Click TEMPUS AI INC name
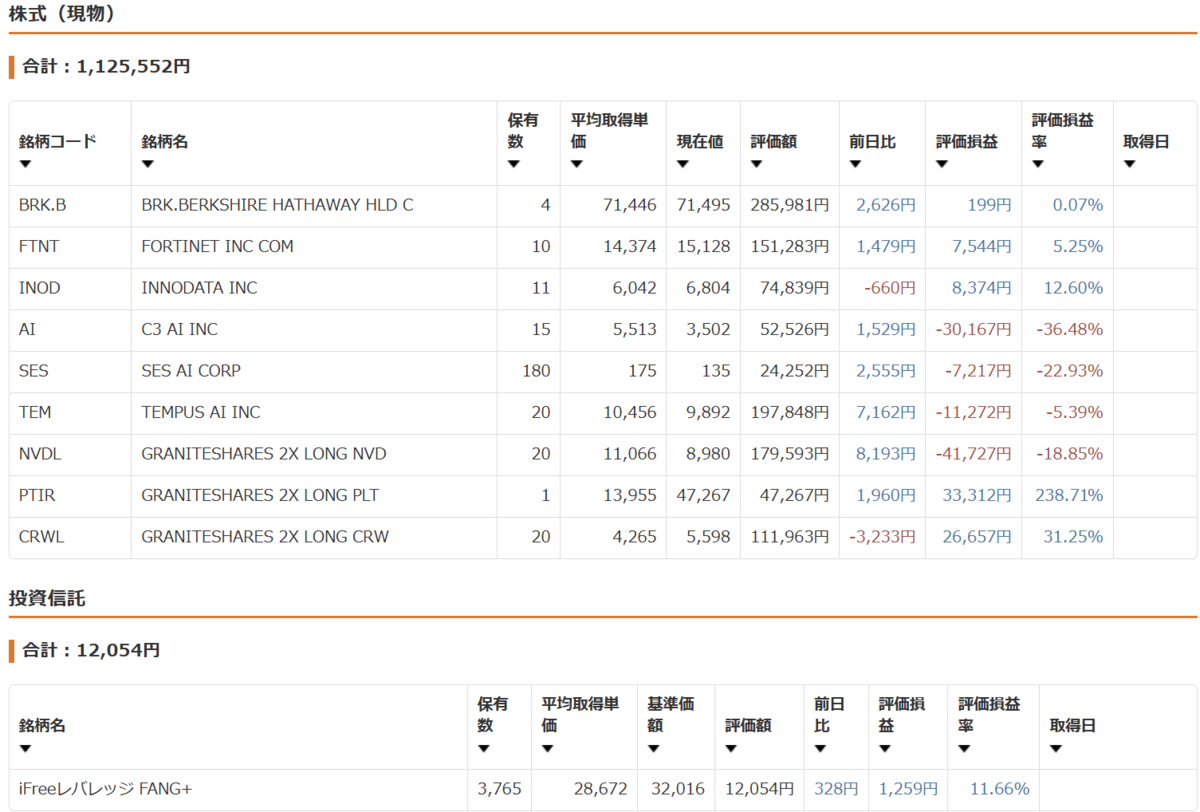The height and width of the screenshot is (812, 1200). pos(201,412)
